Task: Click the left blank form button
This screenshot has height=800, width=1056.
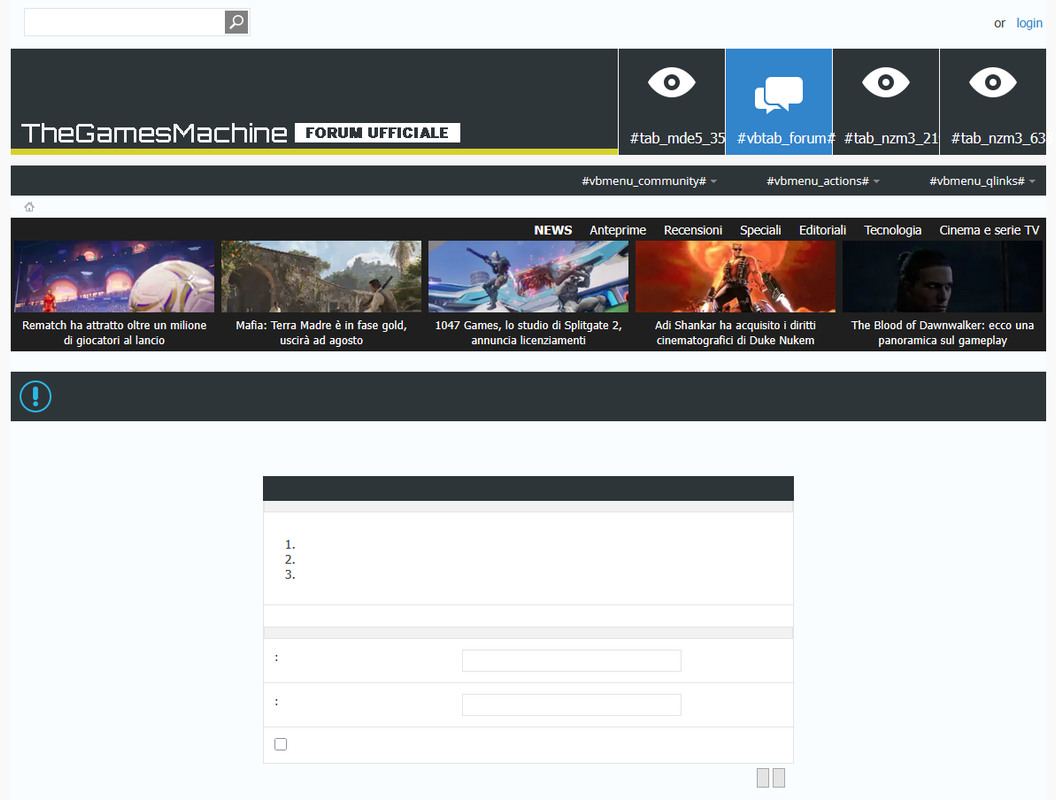Action: click(x=763, y=778)
